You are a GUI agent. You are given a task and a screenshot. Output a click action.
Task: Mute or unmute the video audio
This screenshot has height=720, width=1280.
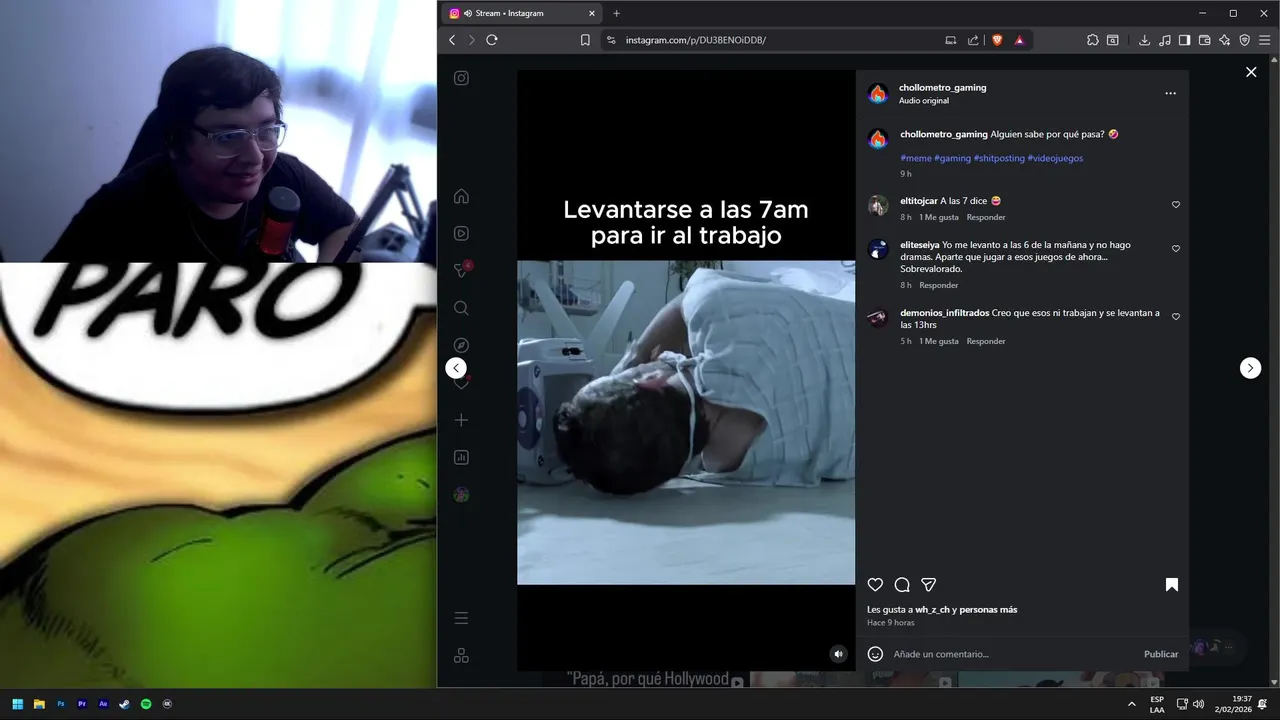(839, 654)
